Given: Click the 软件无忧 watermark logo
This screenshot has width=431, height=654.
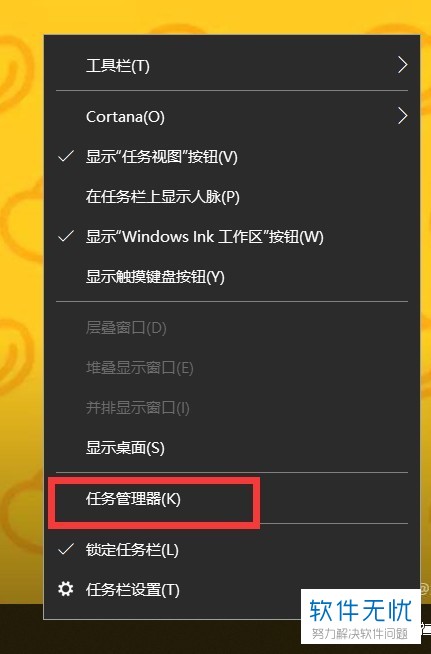Looking at the screenshot, I should [360, 616].
